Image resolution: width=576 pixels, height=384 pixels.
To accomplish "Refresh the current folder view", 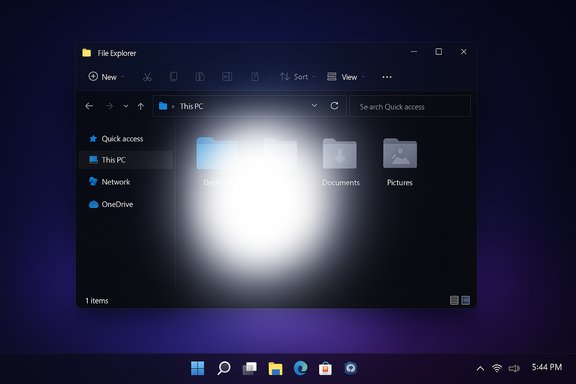I will click(x=334, y=106).
